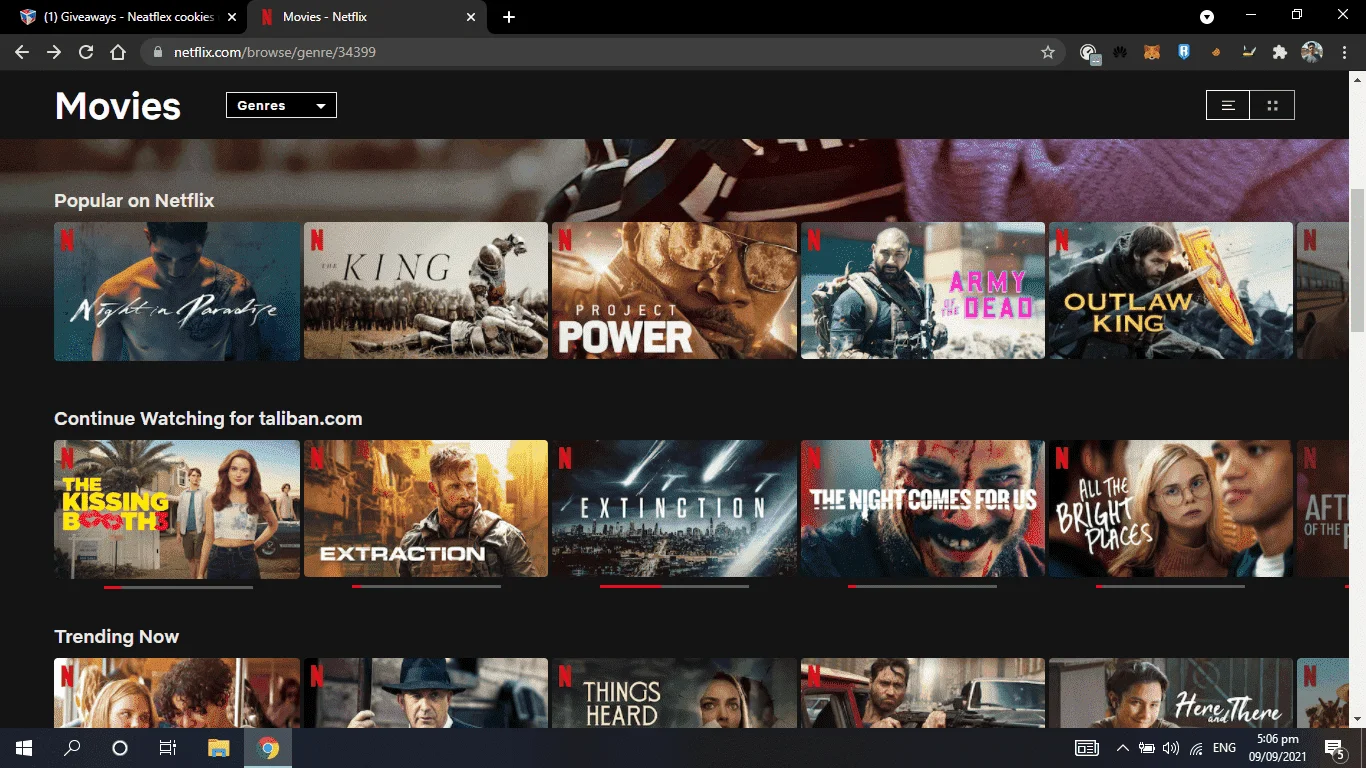Open The King movie thumbnail

tap(426, 291)
